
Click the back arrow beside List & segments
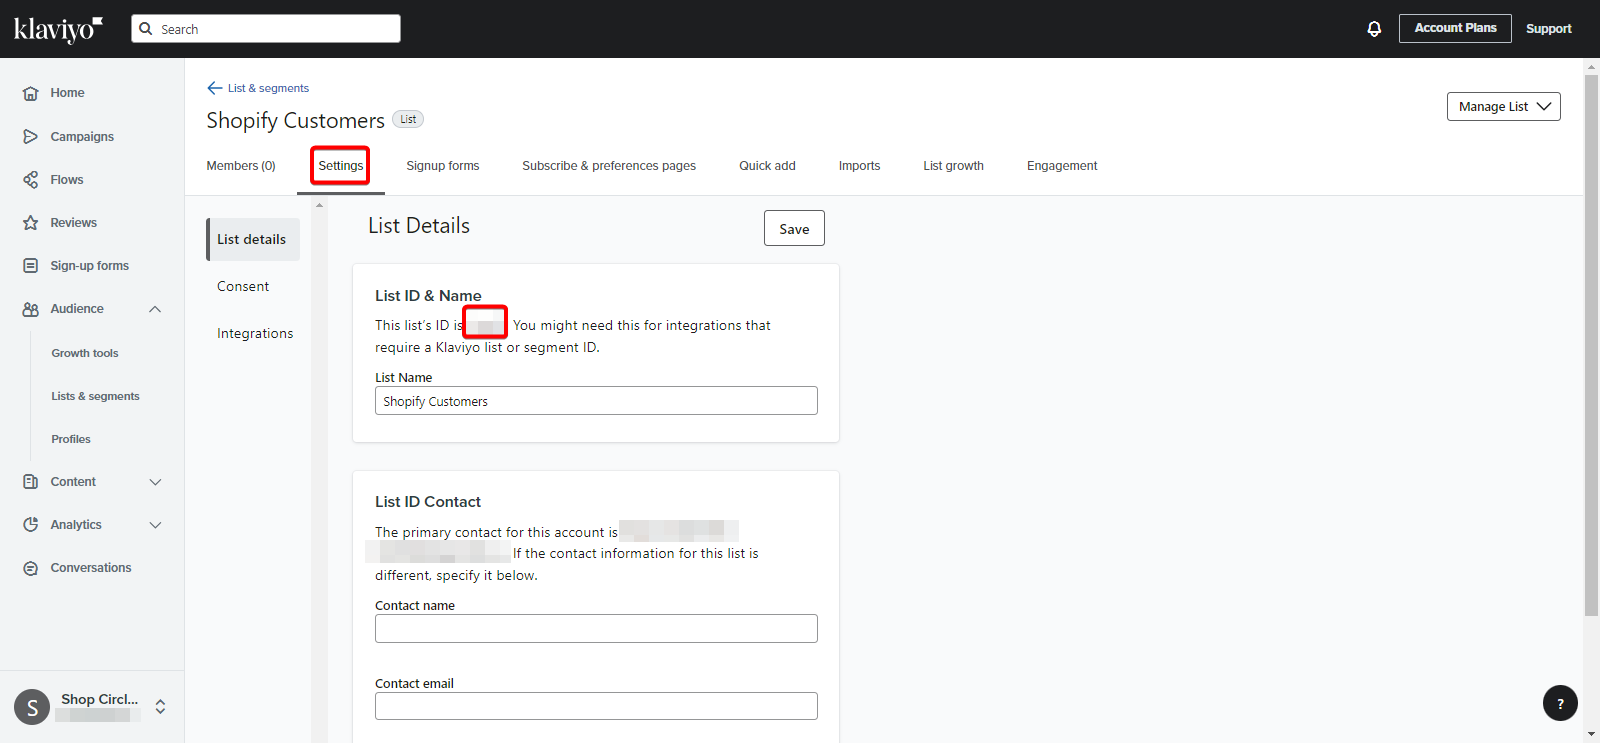tap(215, 88)
